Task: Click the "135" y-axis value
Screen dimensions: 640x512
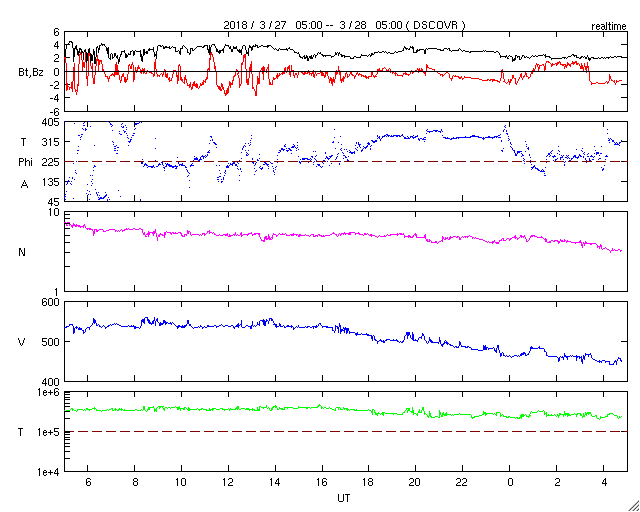Action: [51, 182]
